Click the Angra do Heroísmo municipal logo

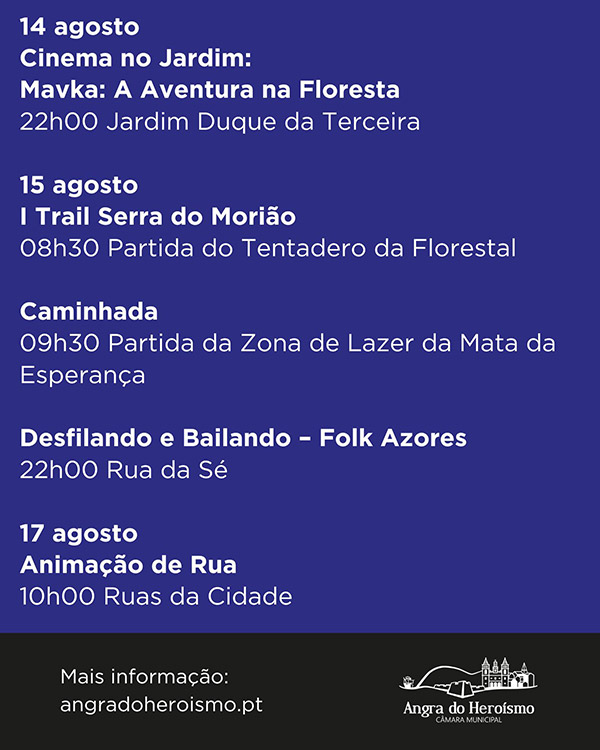(468, 690)
